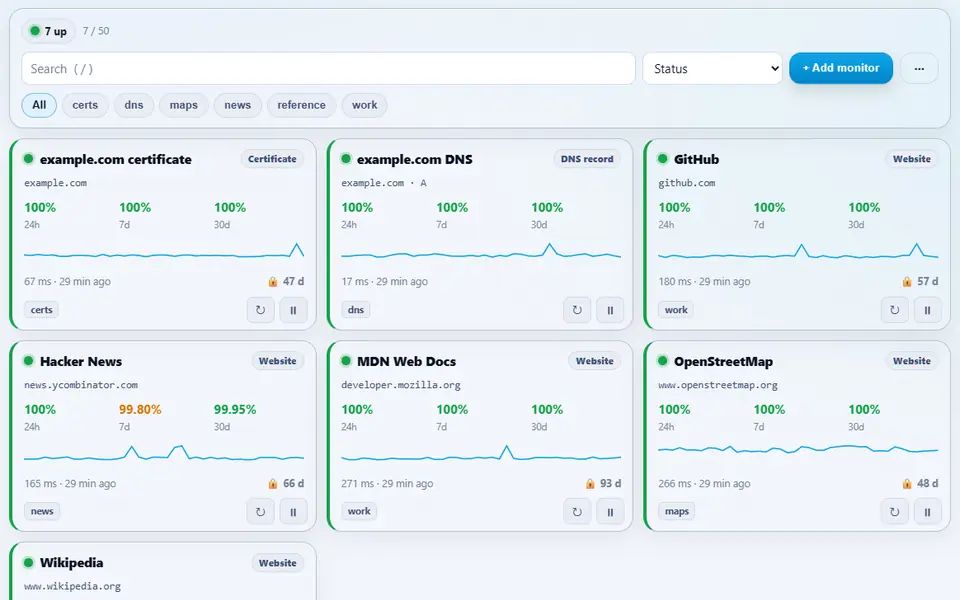Refresh the GitHub monitor

[894, 310]
